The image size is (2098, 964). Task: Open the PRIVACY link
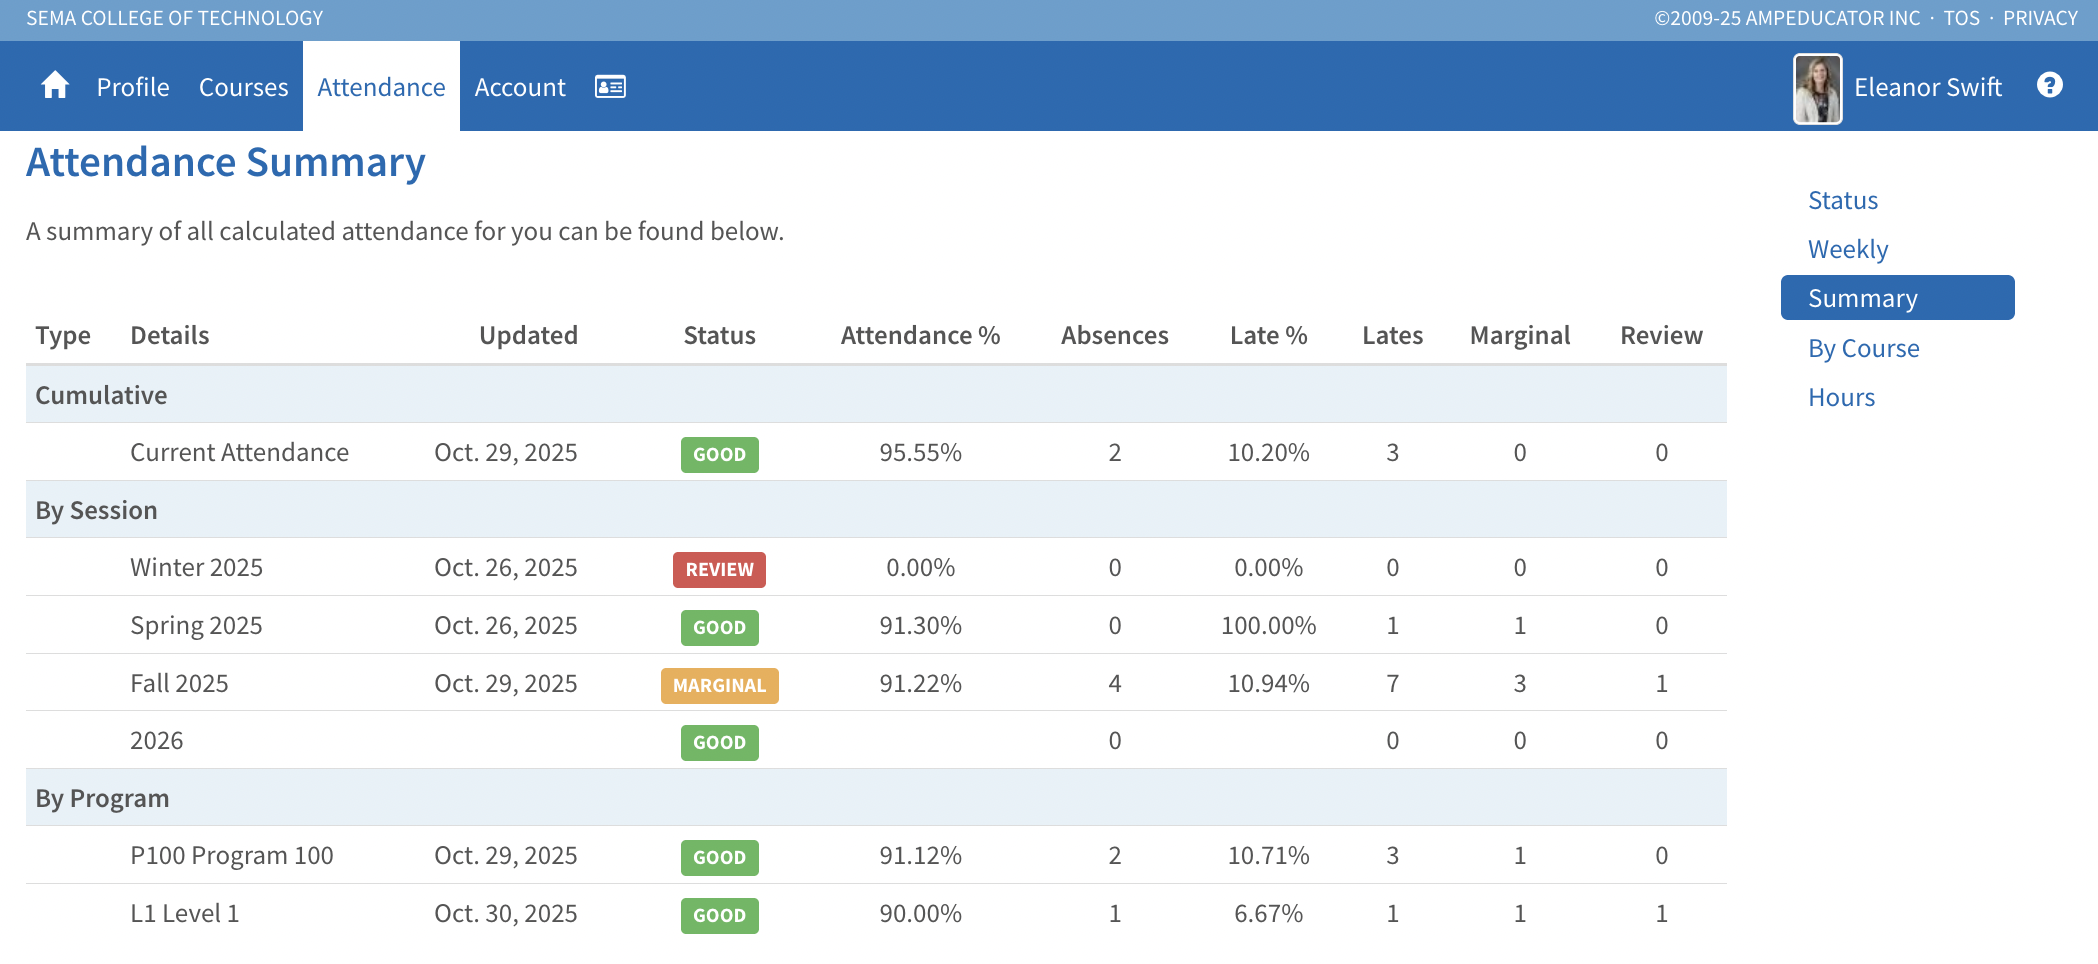2040,18
